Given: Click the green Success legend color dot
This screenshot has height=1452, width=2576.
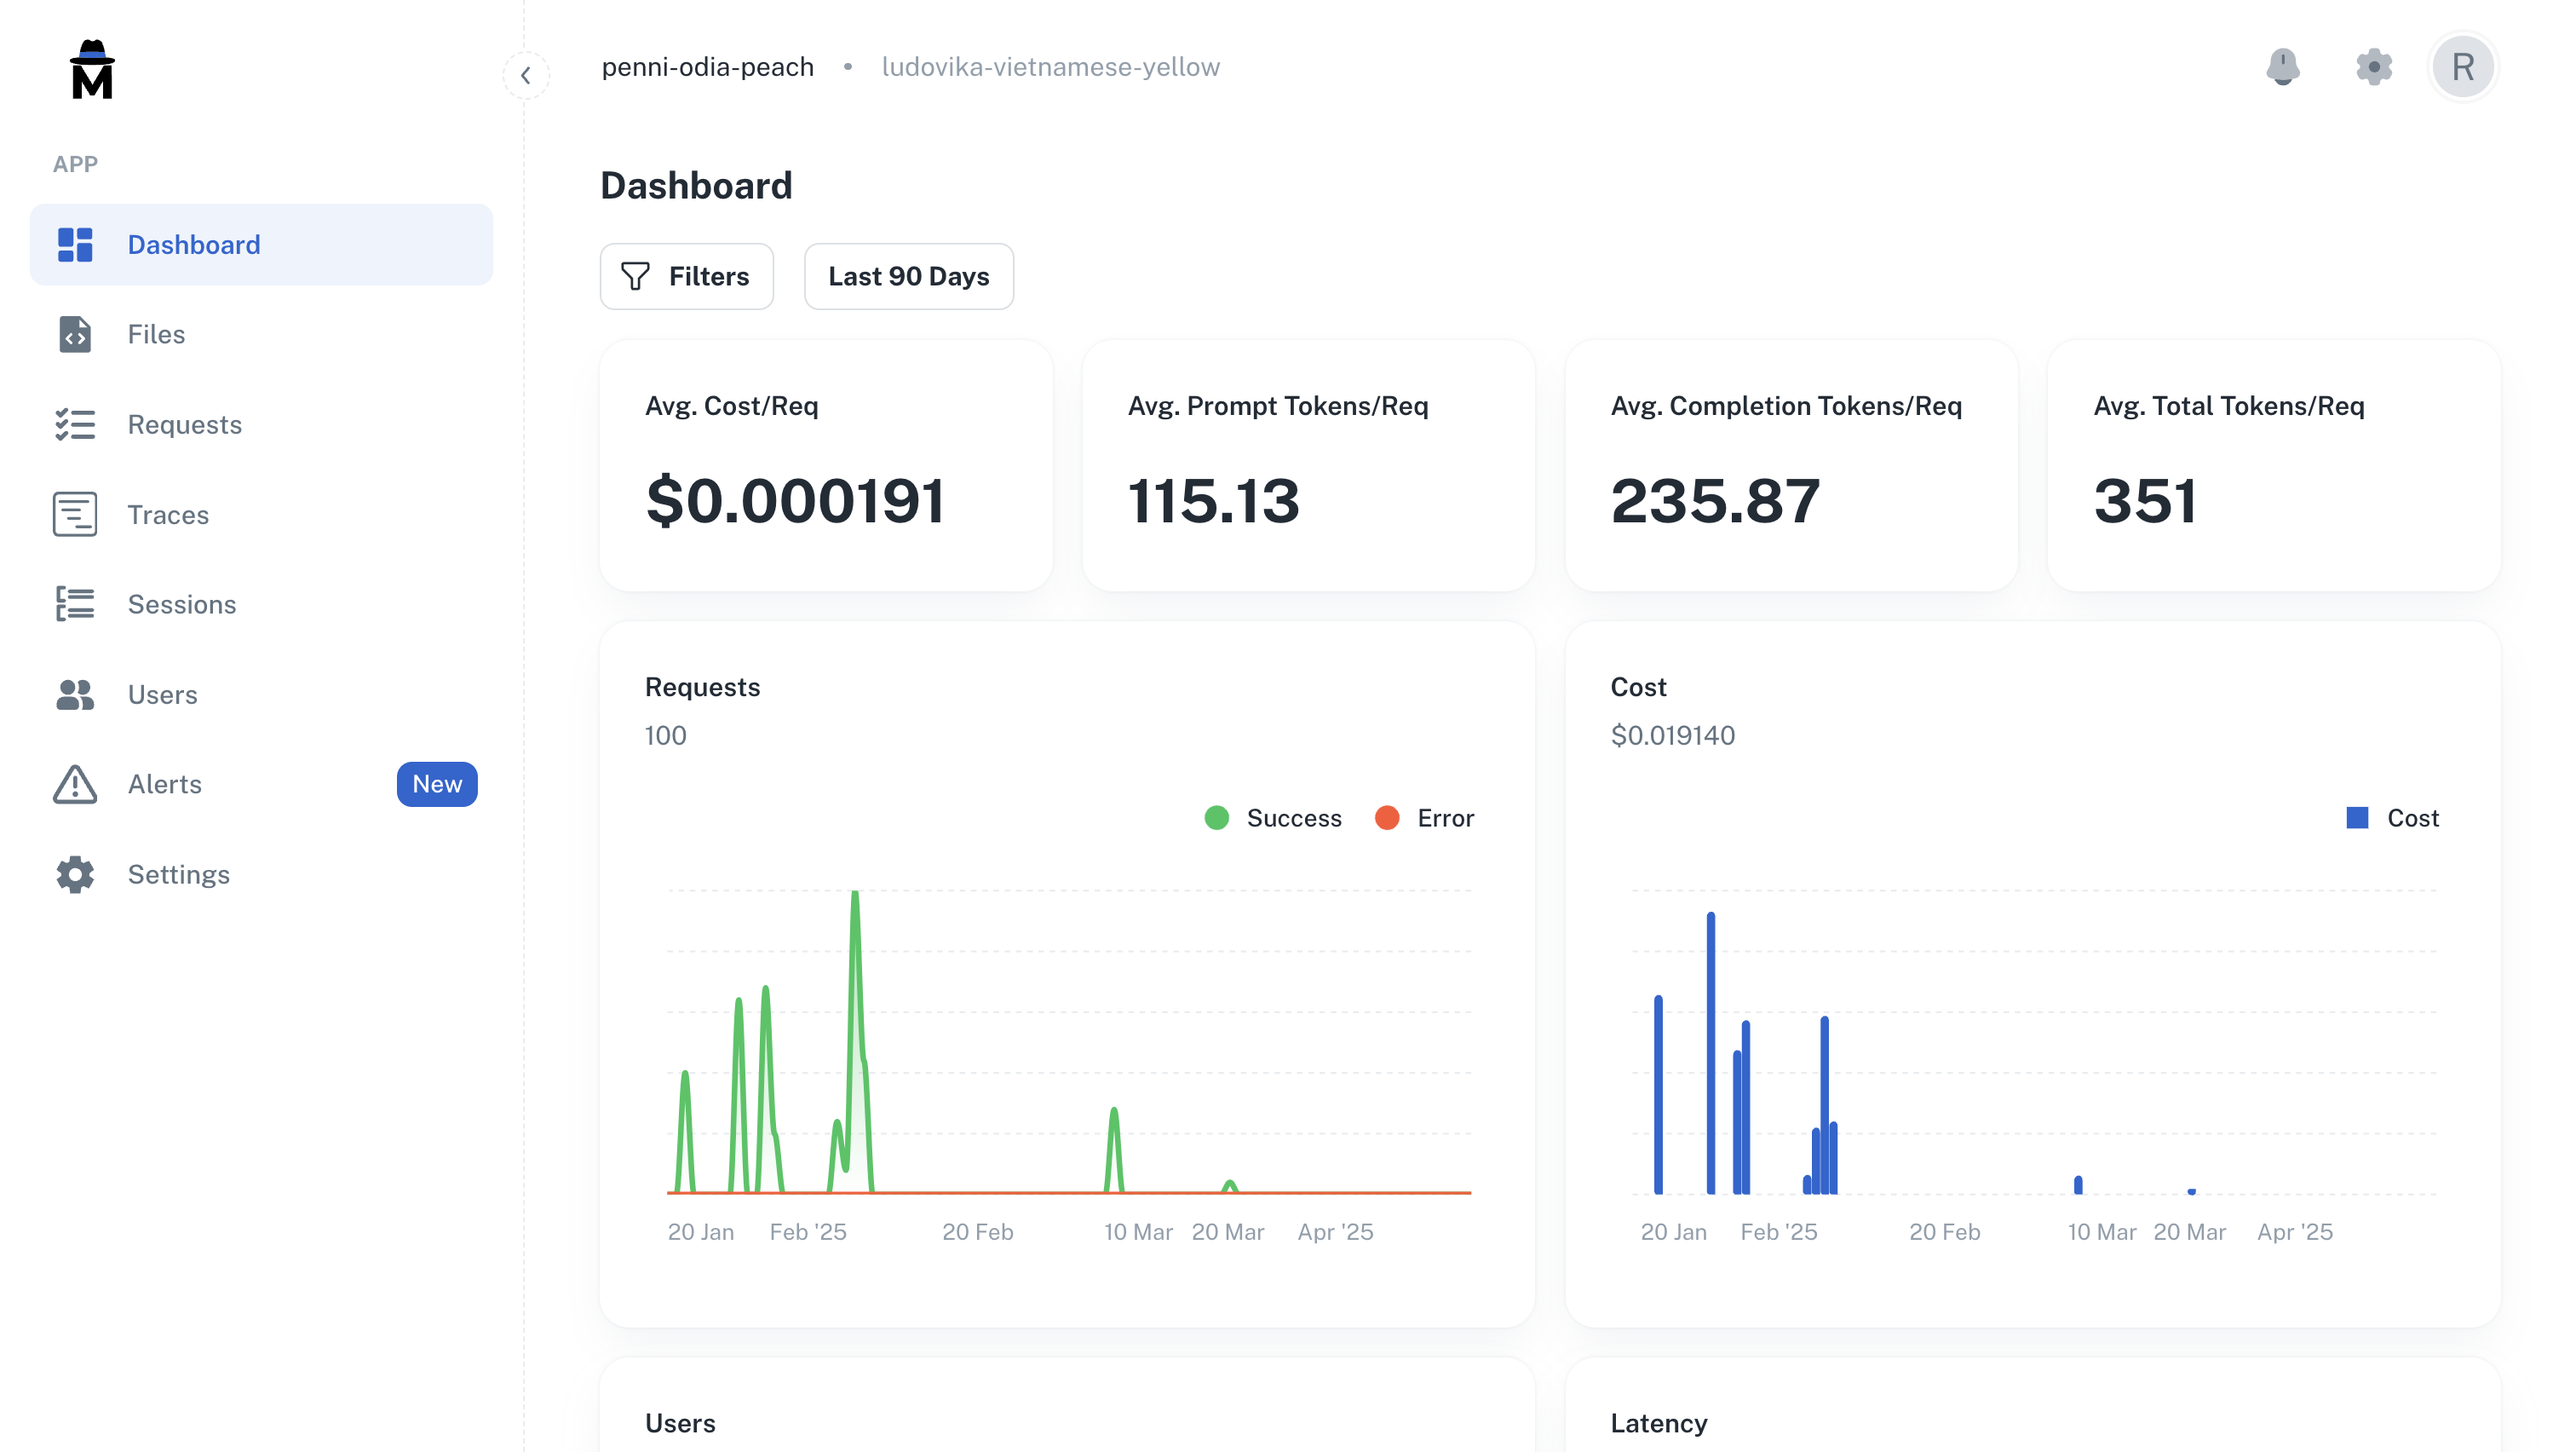Looking at the screenshot, I should pyautogui.click(x=1216, y=817).
